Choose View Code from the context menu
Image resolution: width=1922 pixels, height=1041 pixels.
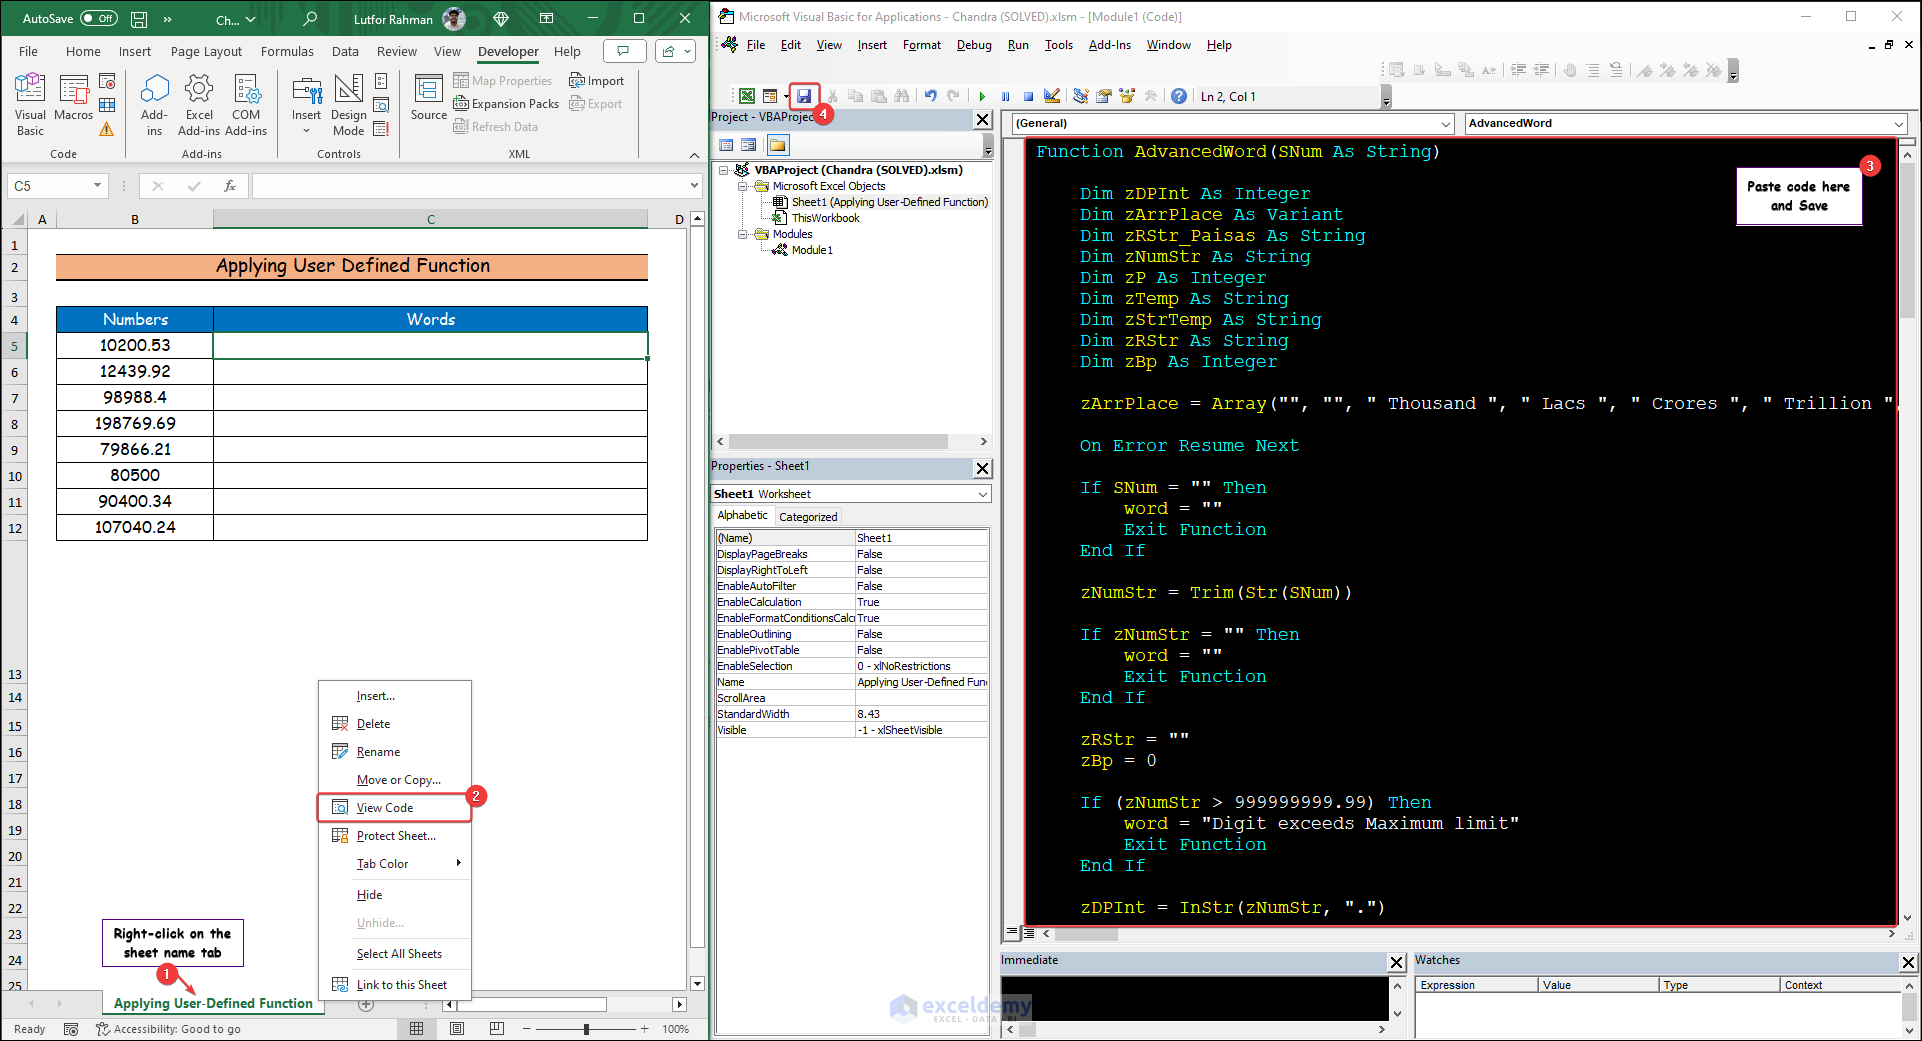point(385,808)
